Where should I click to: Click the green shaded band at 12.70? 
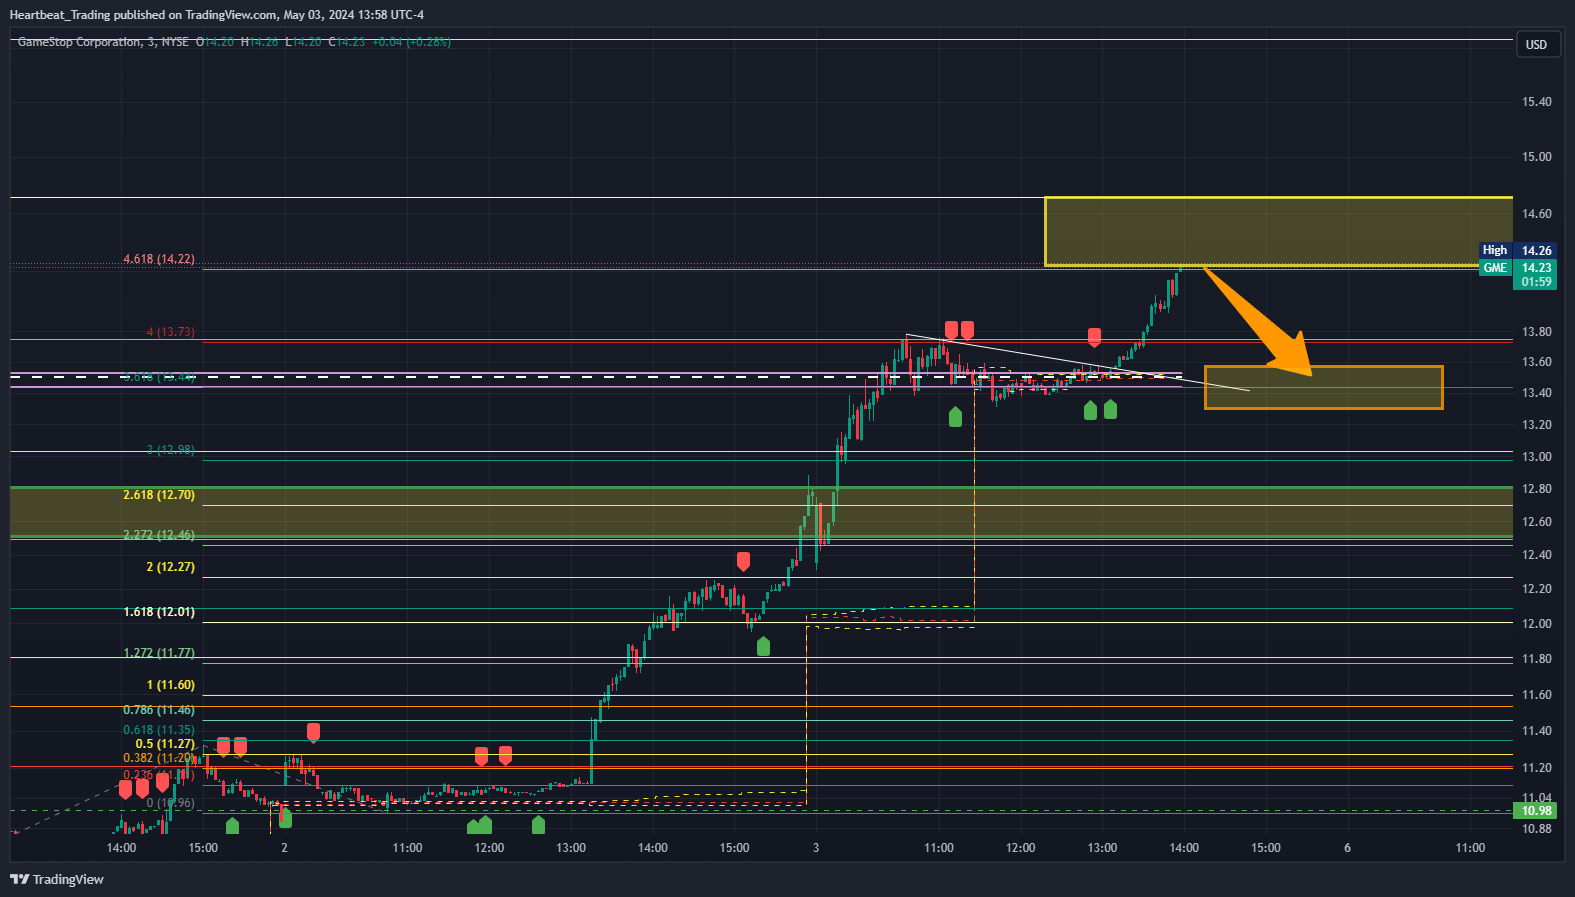[x=761, y=512]
